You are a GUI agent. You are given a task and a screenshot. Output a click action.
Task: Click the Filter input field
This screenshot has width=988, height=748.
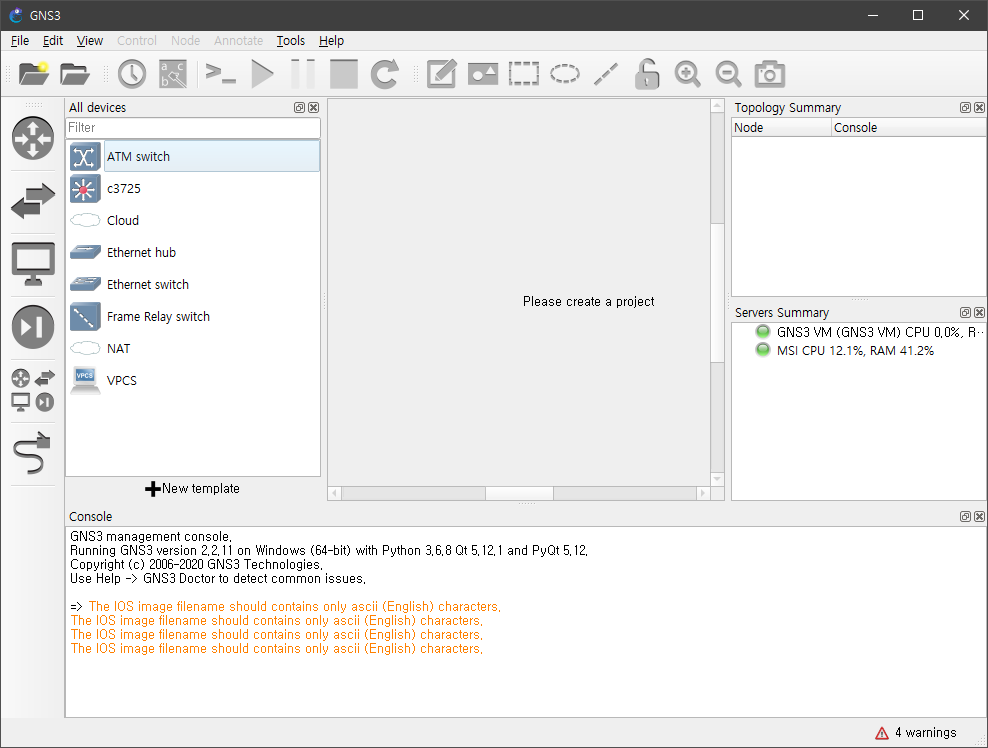point(193,128)
